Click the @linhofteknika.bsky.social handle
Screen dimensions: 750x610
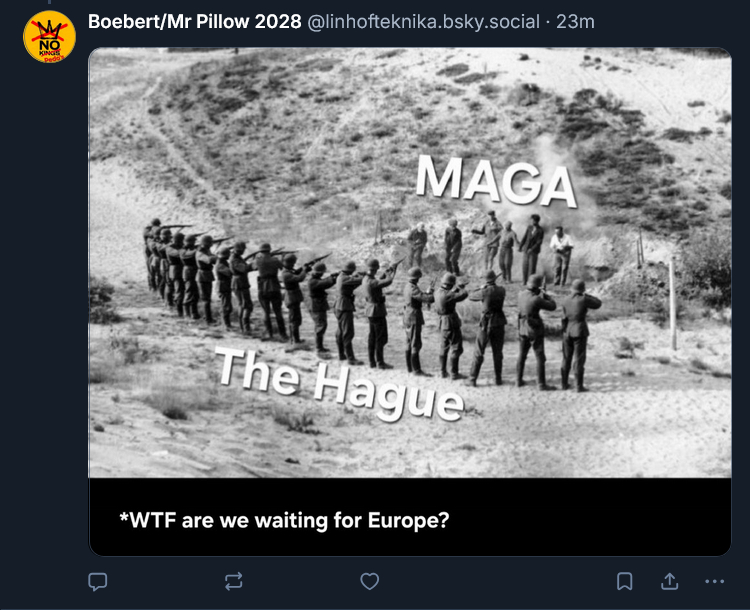click(x=423, y=22)
